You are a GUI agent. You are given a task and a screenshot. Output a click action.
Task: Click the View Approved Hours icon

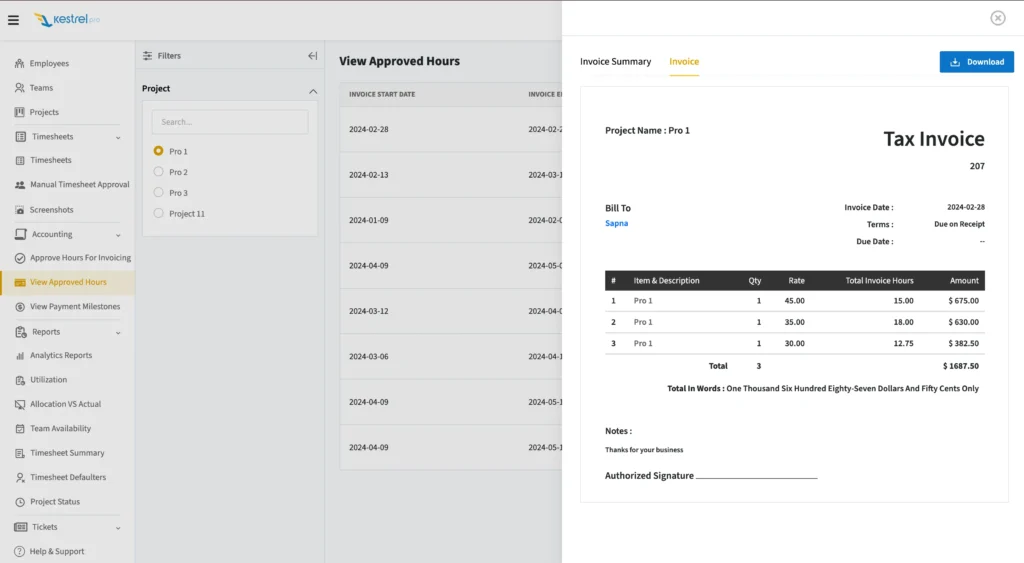[20, 282]
